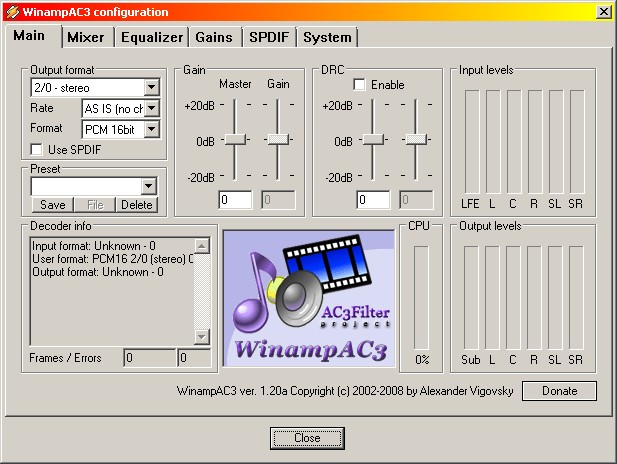Expand the Format PCM 16bit dropdown
The height and width of the screenshot is (464, 617).
pos(152,129)
